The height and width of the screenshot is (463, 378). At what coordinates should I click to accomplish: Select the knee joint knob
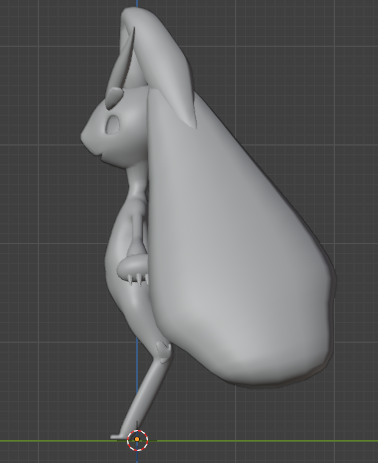[163, 351]
